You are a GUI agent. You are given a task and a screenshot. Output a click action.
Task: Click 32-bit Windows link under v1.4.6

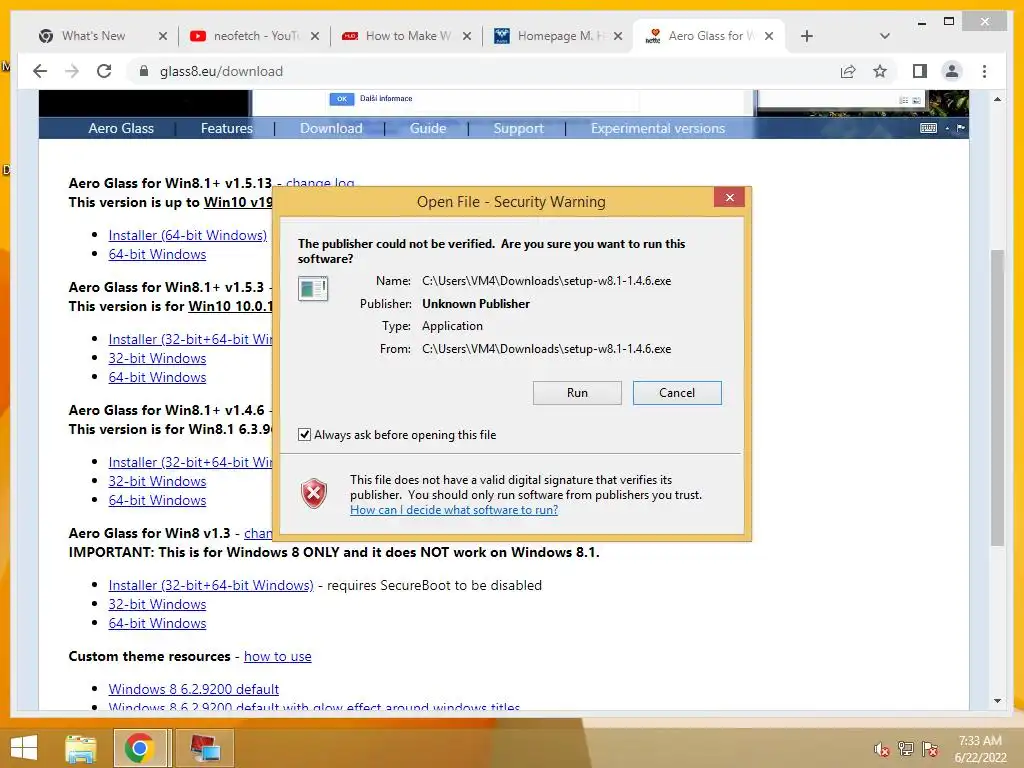(x=157, y=481)
